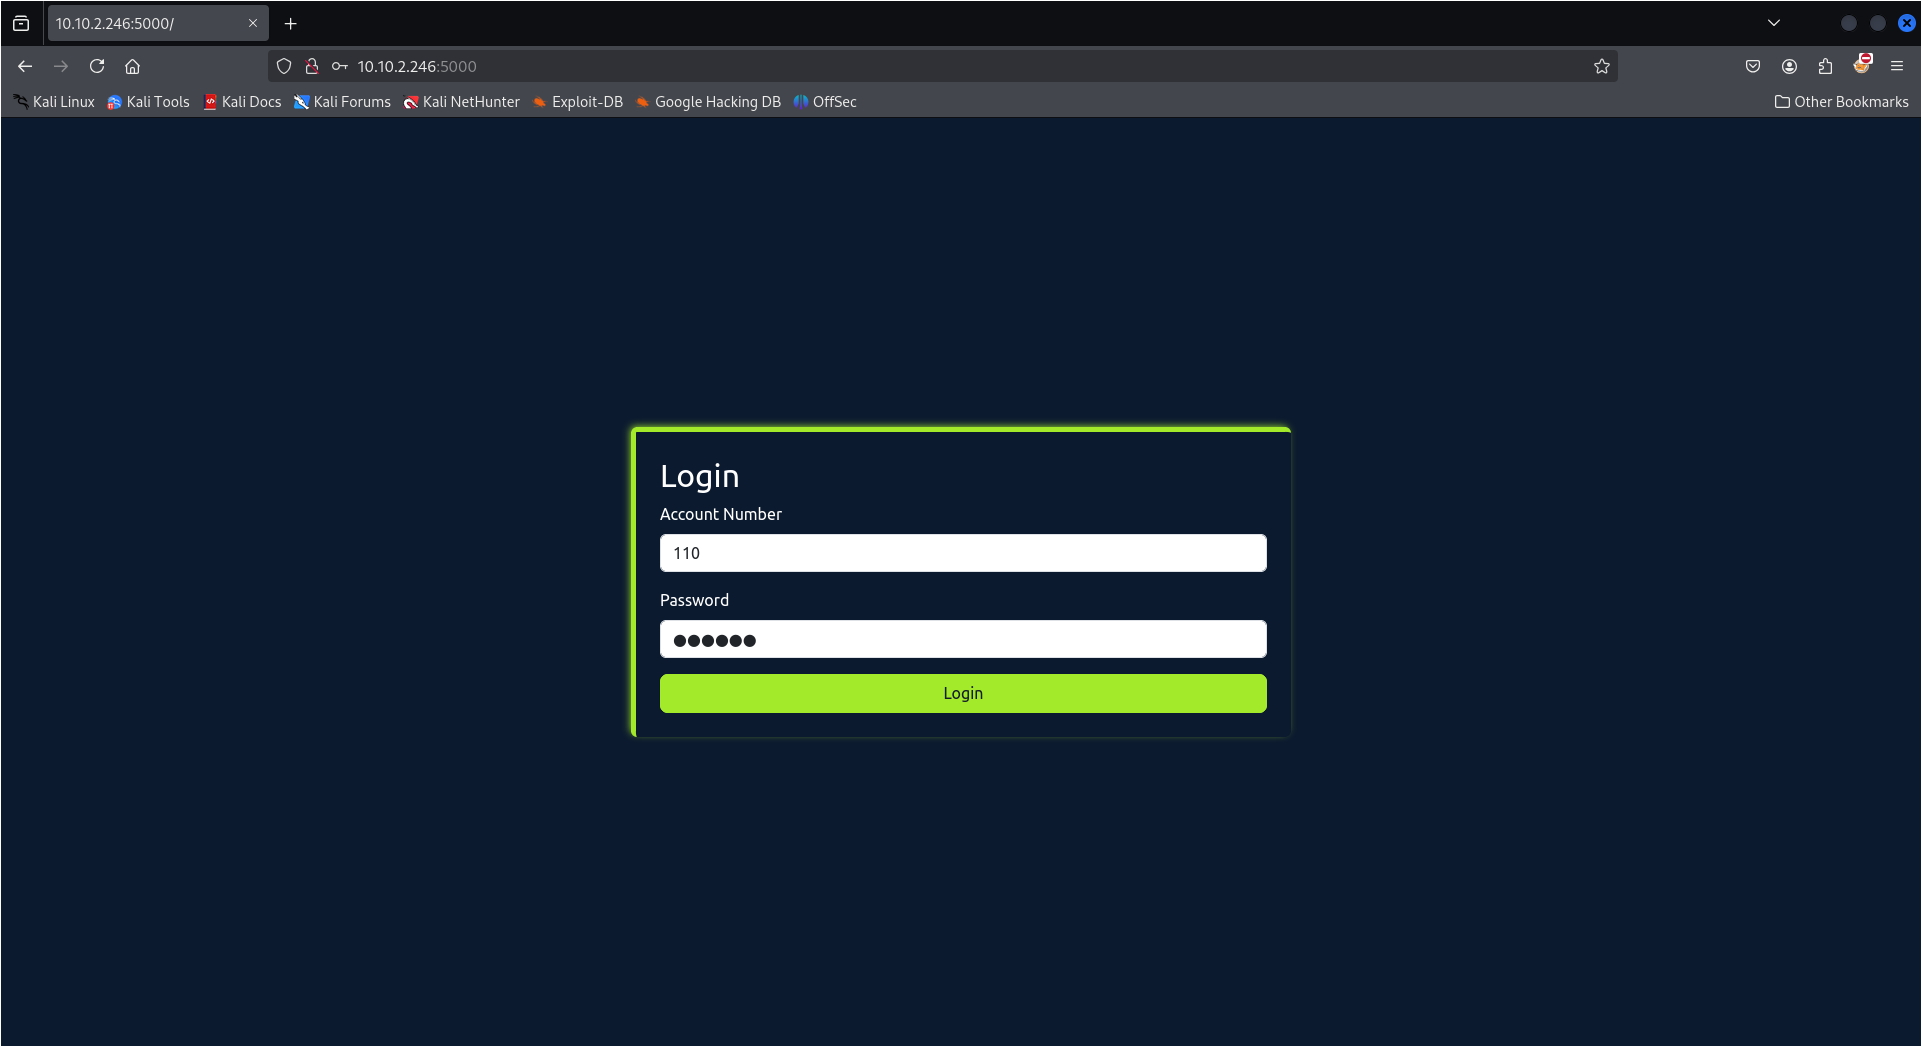Viewport: 1922px width, 1047px height.
Task: Submit with the green Login button
Action: click(963, 693)
